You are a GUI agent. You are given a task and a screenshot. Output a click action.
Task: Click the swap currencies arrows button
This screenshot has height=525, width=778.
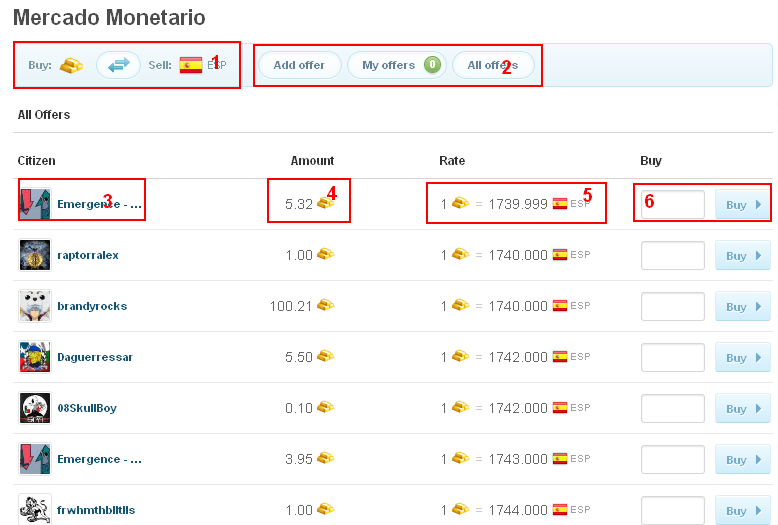118,65
